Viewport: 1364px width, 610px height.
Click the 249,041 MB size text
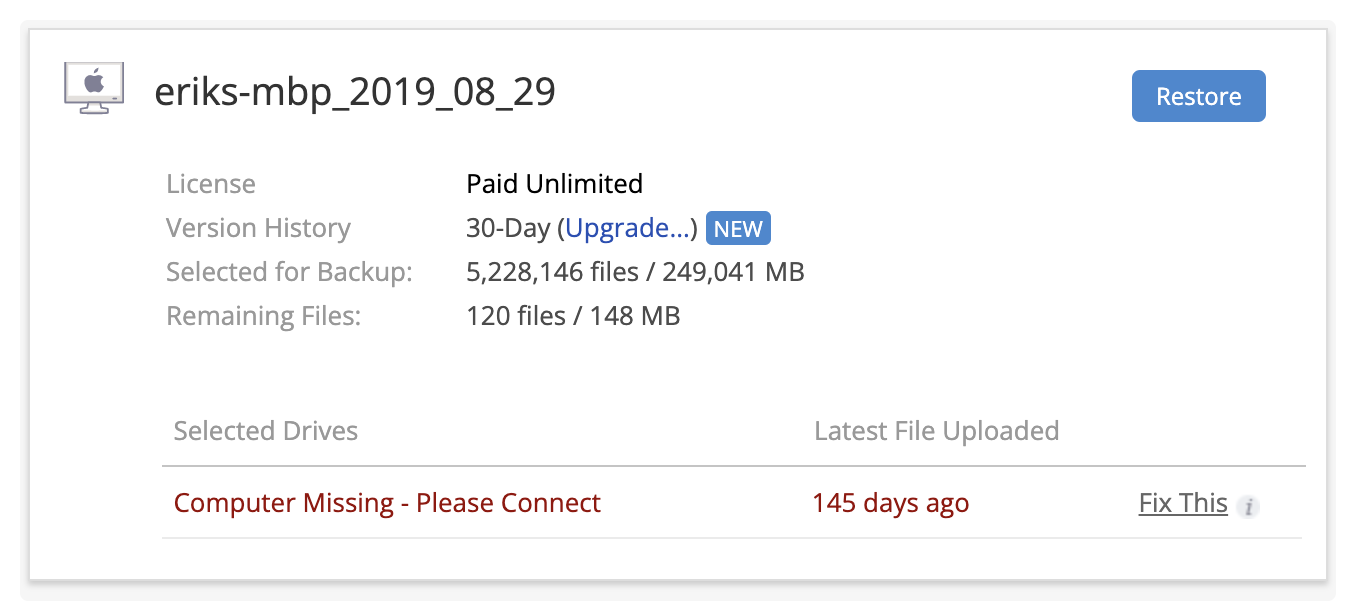coord(733,272)
